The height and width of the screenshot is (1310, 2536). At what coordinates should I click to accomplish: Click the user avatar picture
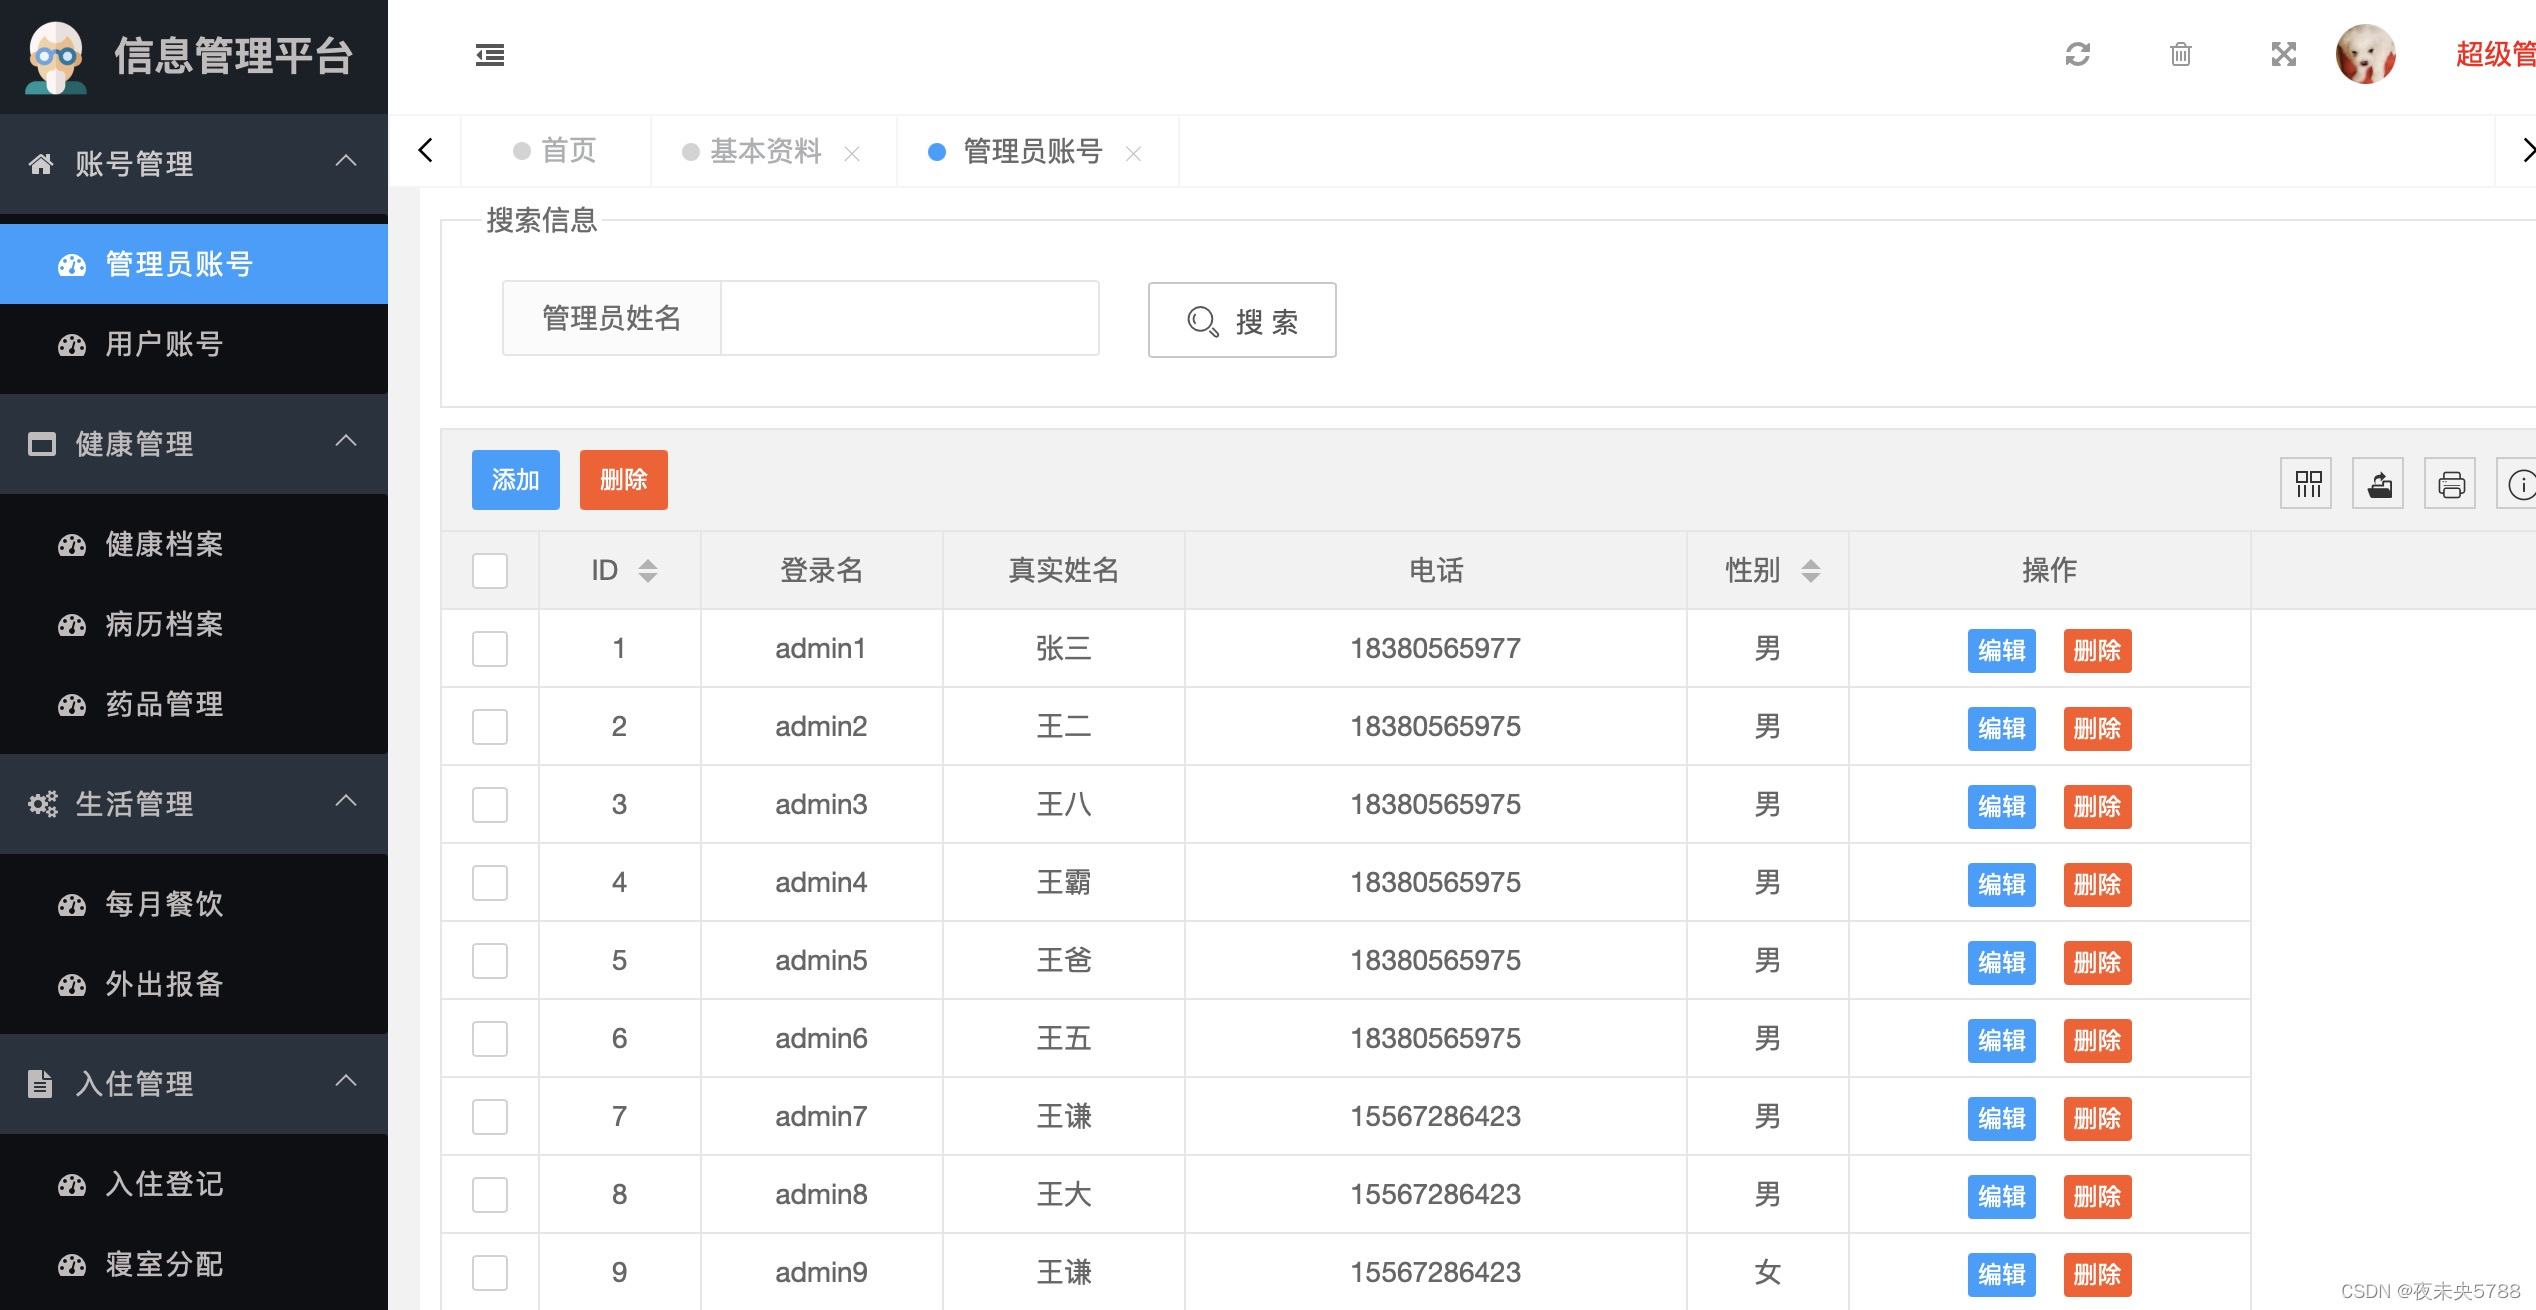click(2365, 54)
